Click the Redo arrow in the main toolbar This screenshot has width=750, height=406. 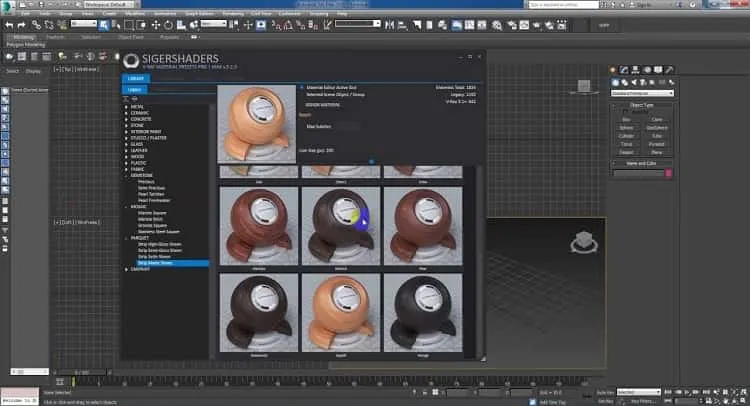(x=21, y=25)
